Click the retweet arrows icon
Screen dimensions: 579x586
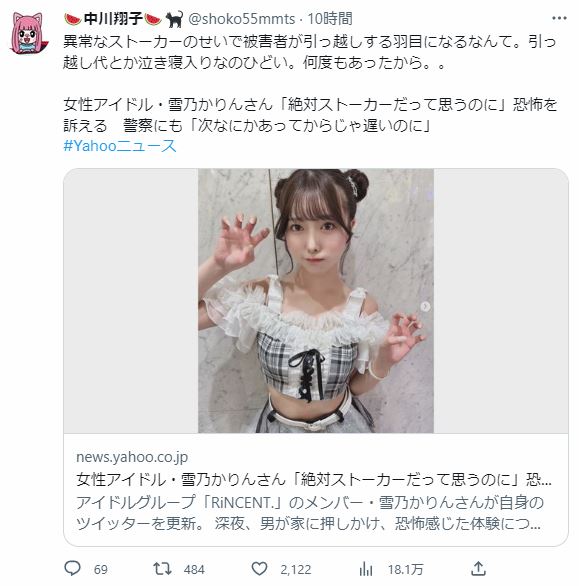click(162, 568)
